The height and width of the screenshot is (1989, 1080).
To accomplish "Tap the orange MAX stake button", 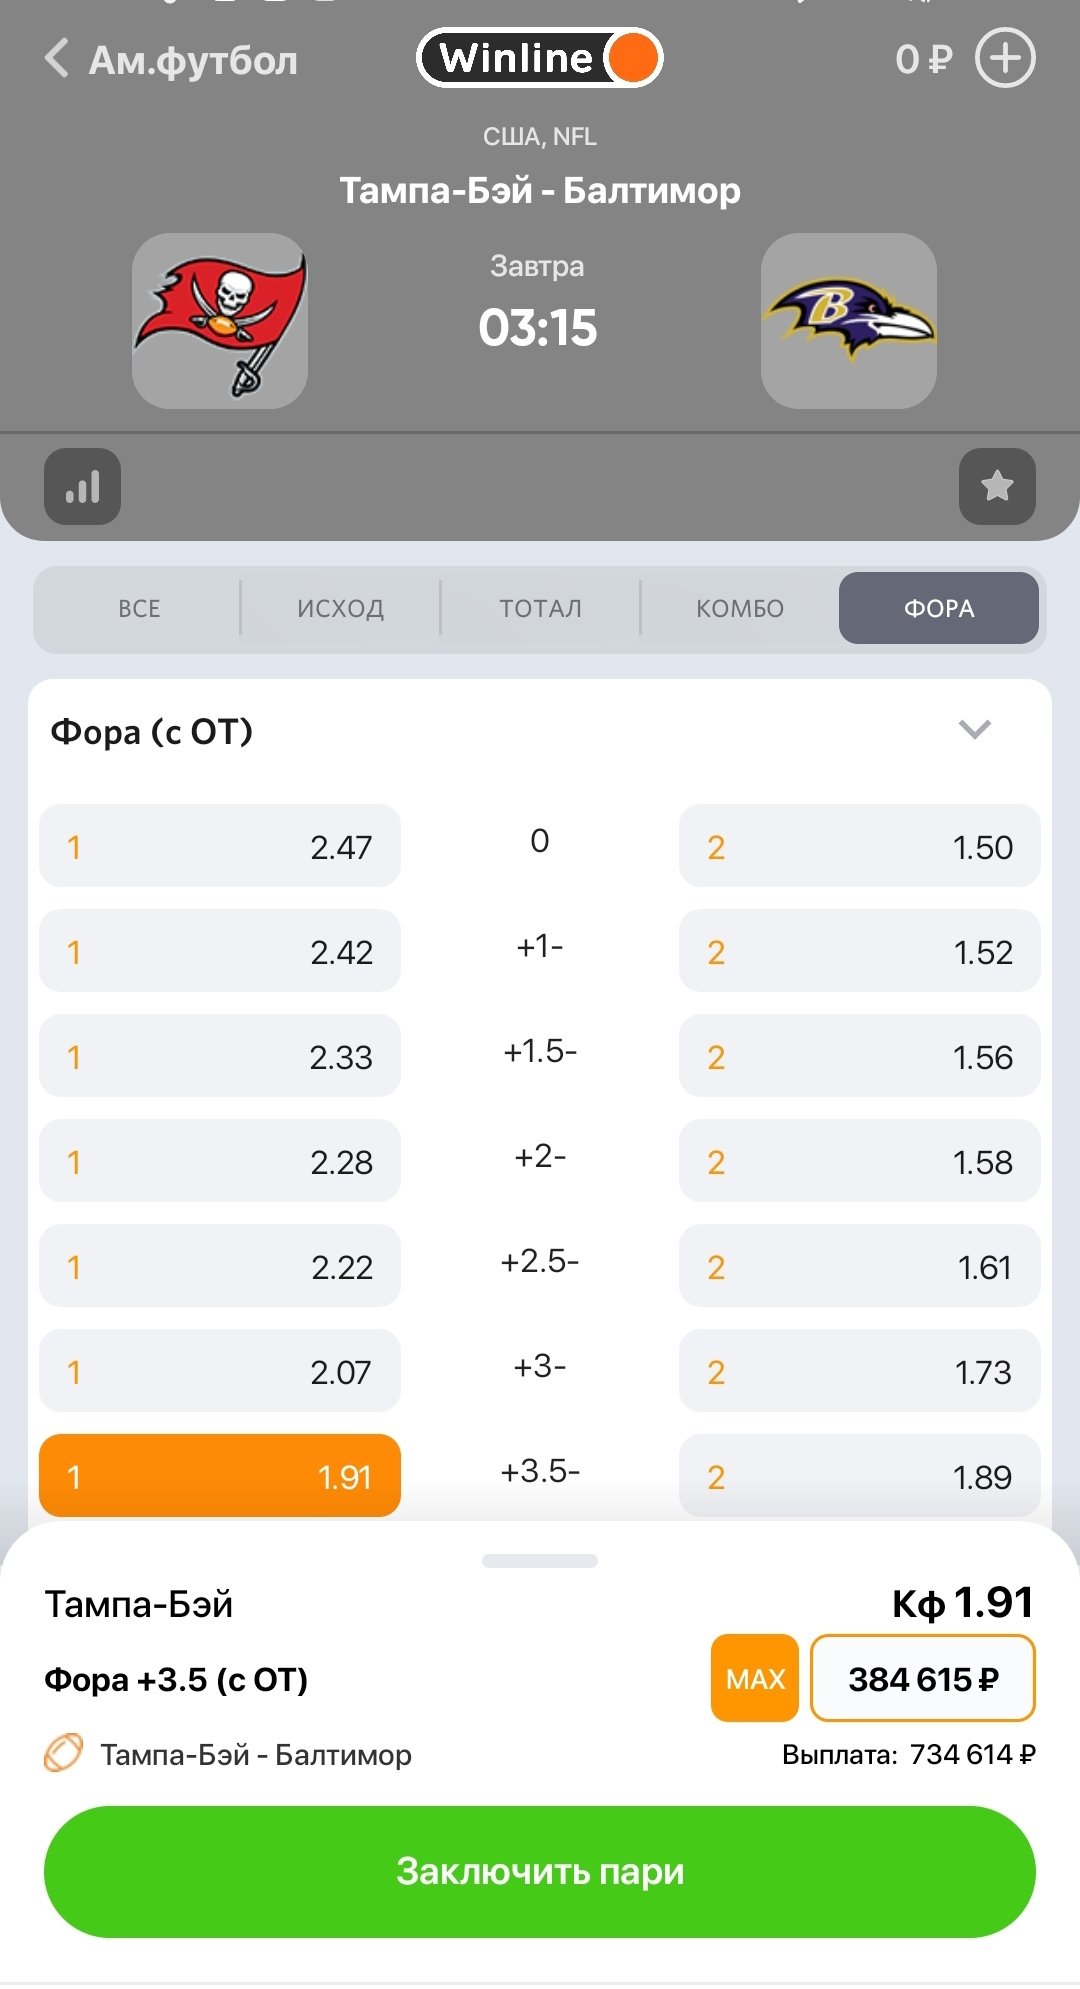I will coord(755,1678).
